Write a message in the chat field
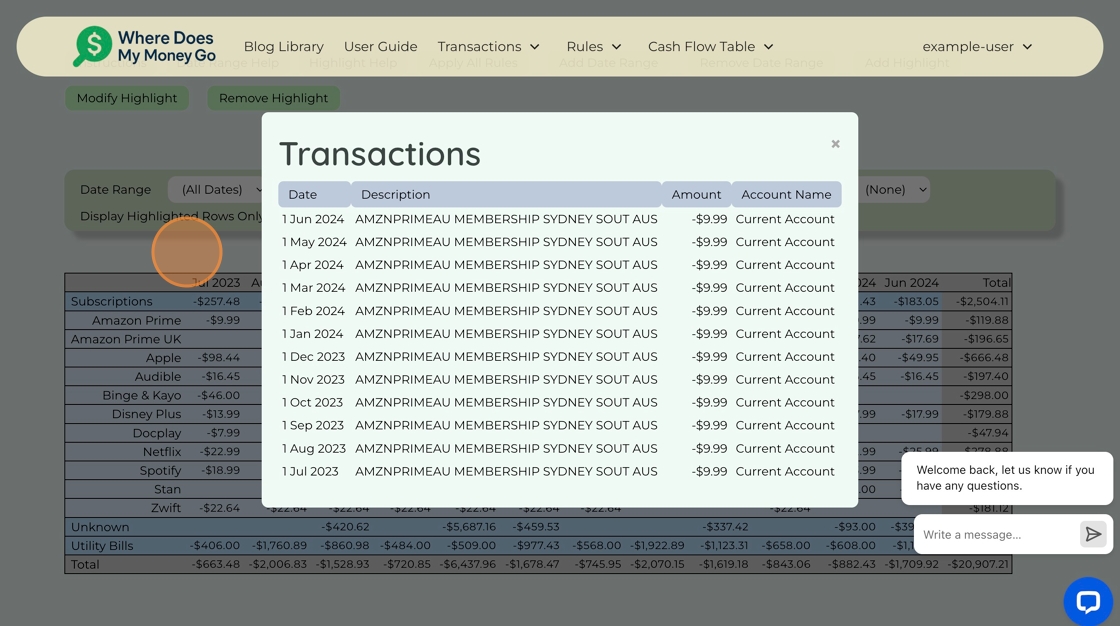1120x626 pixels. (x=997, y=535)
